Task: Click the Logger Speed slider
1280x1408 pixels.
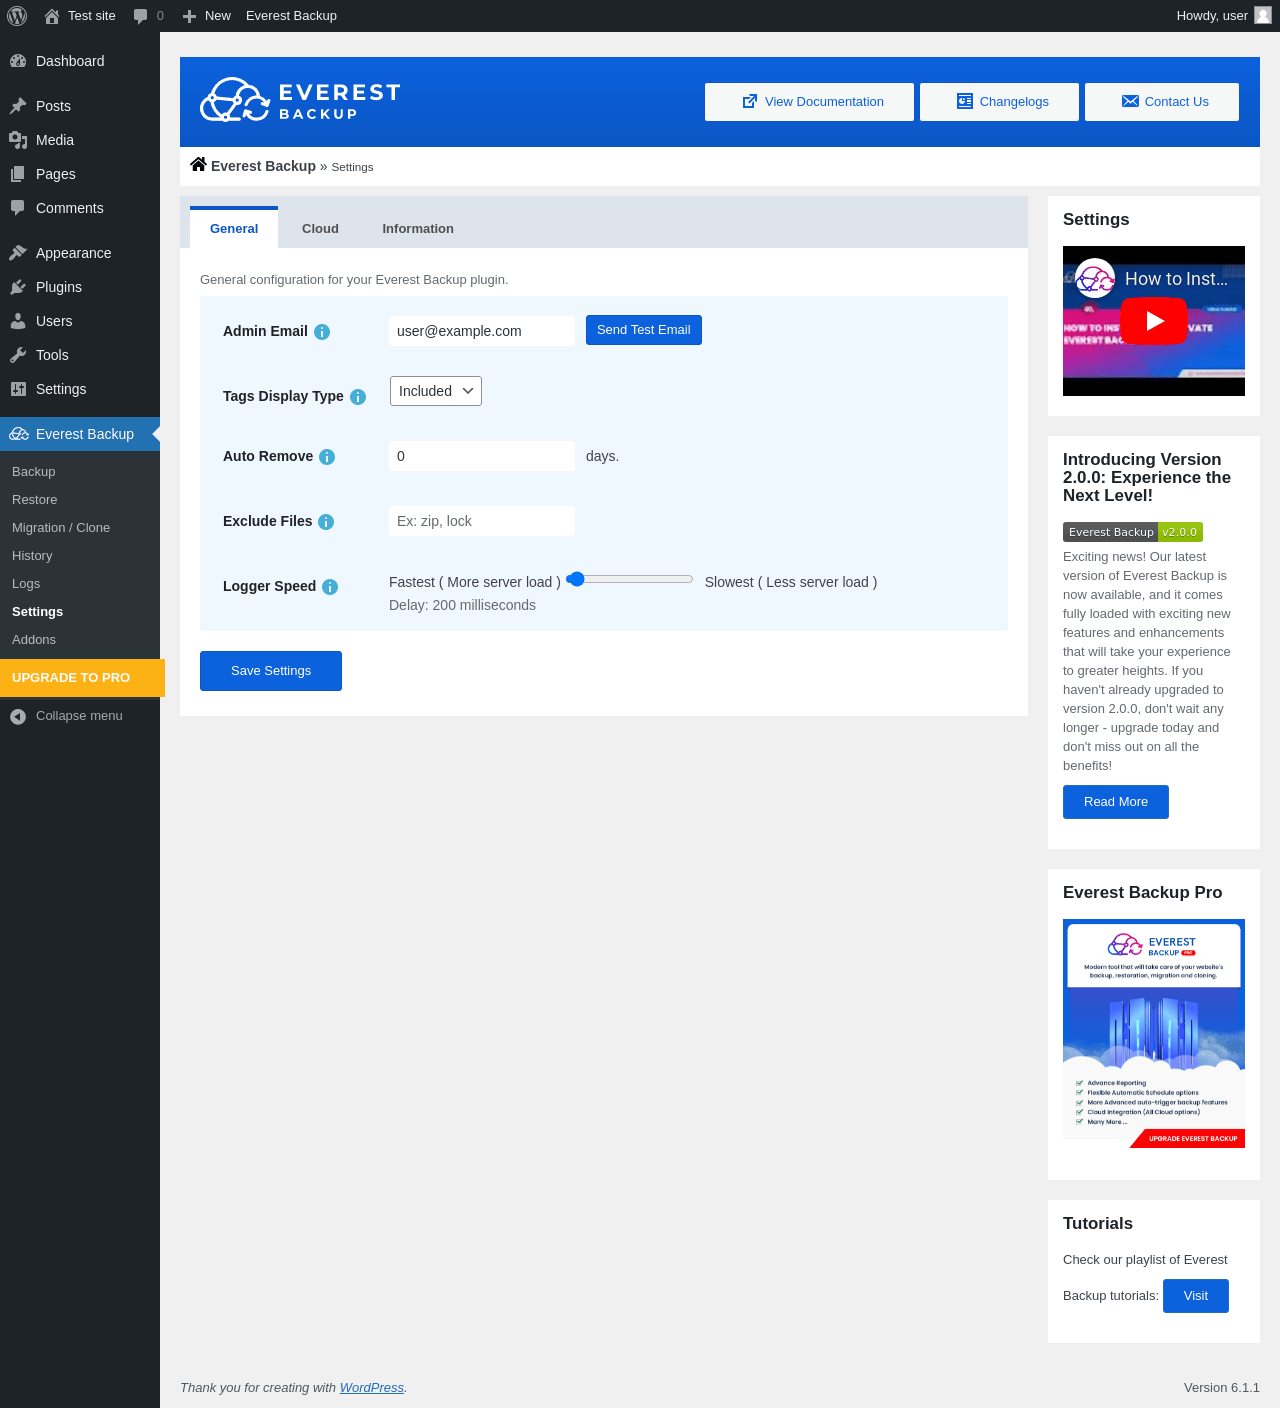Action: click(x=630, y=579)
